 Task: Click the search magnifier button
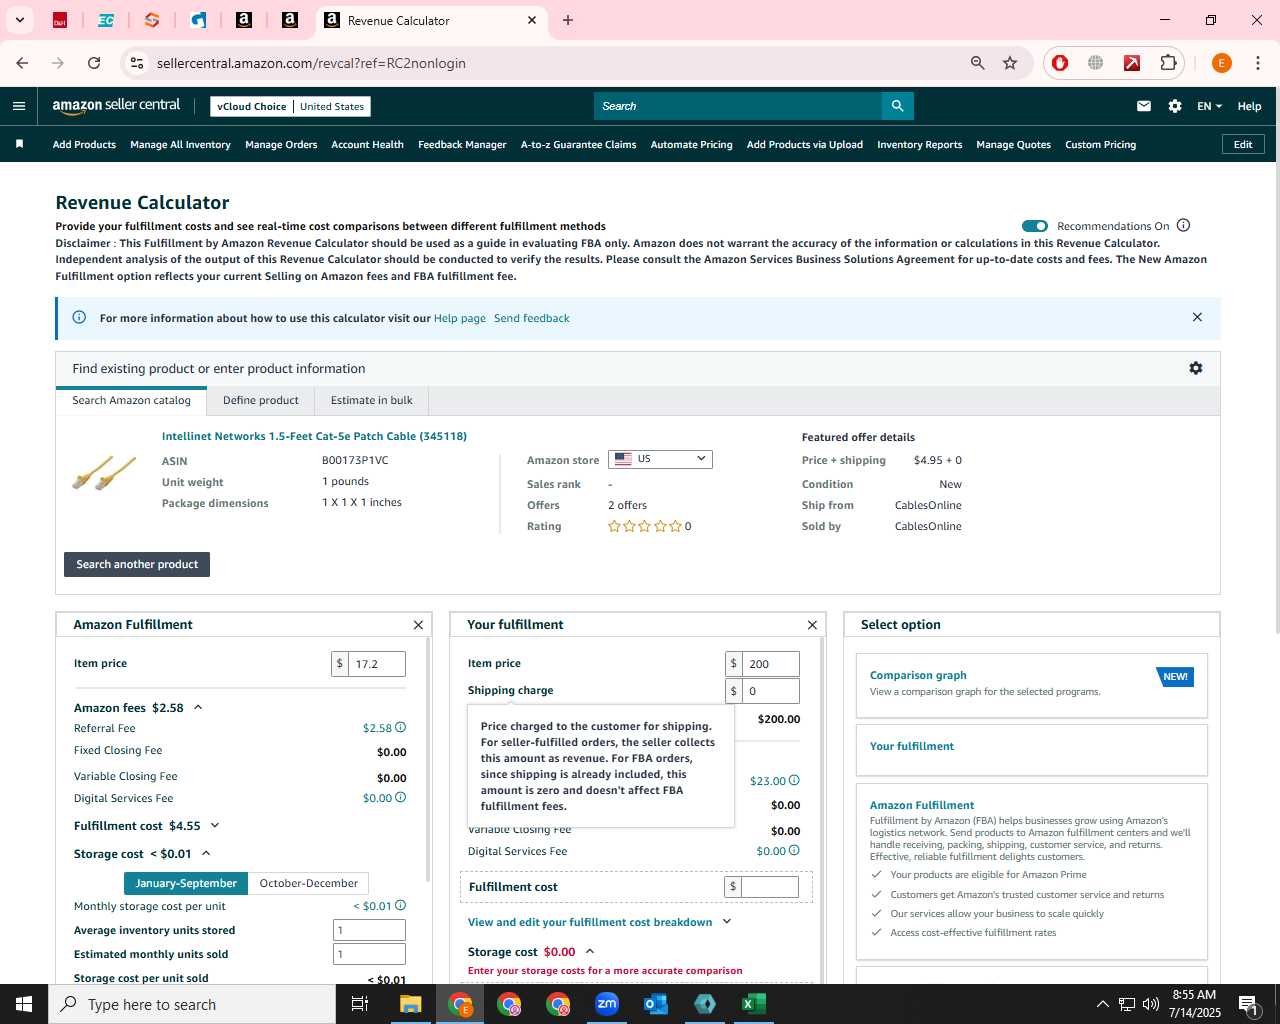click(x=897, y=106)
